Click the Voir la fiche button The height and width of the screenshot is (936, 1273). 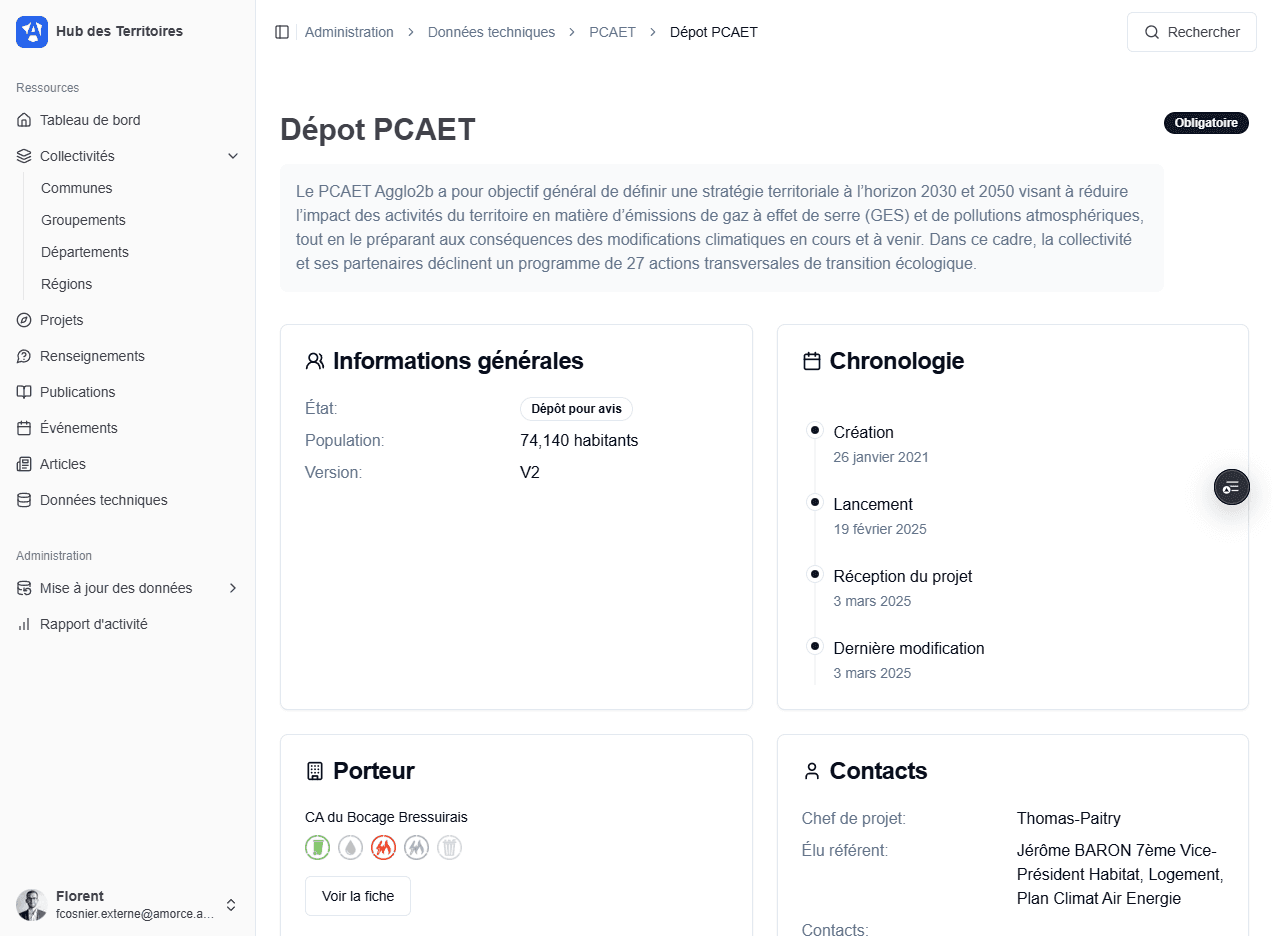click(x=358, y=896)
